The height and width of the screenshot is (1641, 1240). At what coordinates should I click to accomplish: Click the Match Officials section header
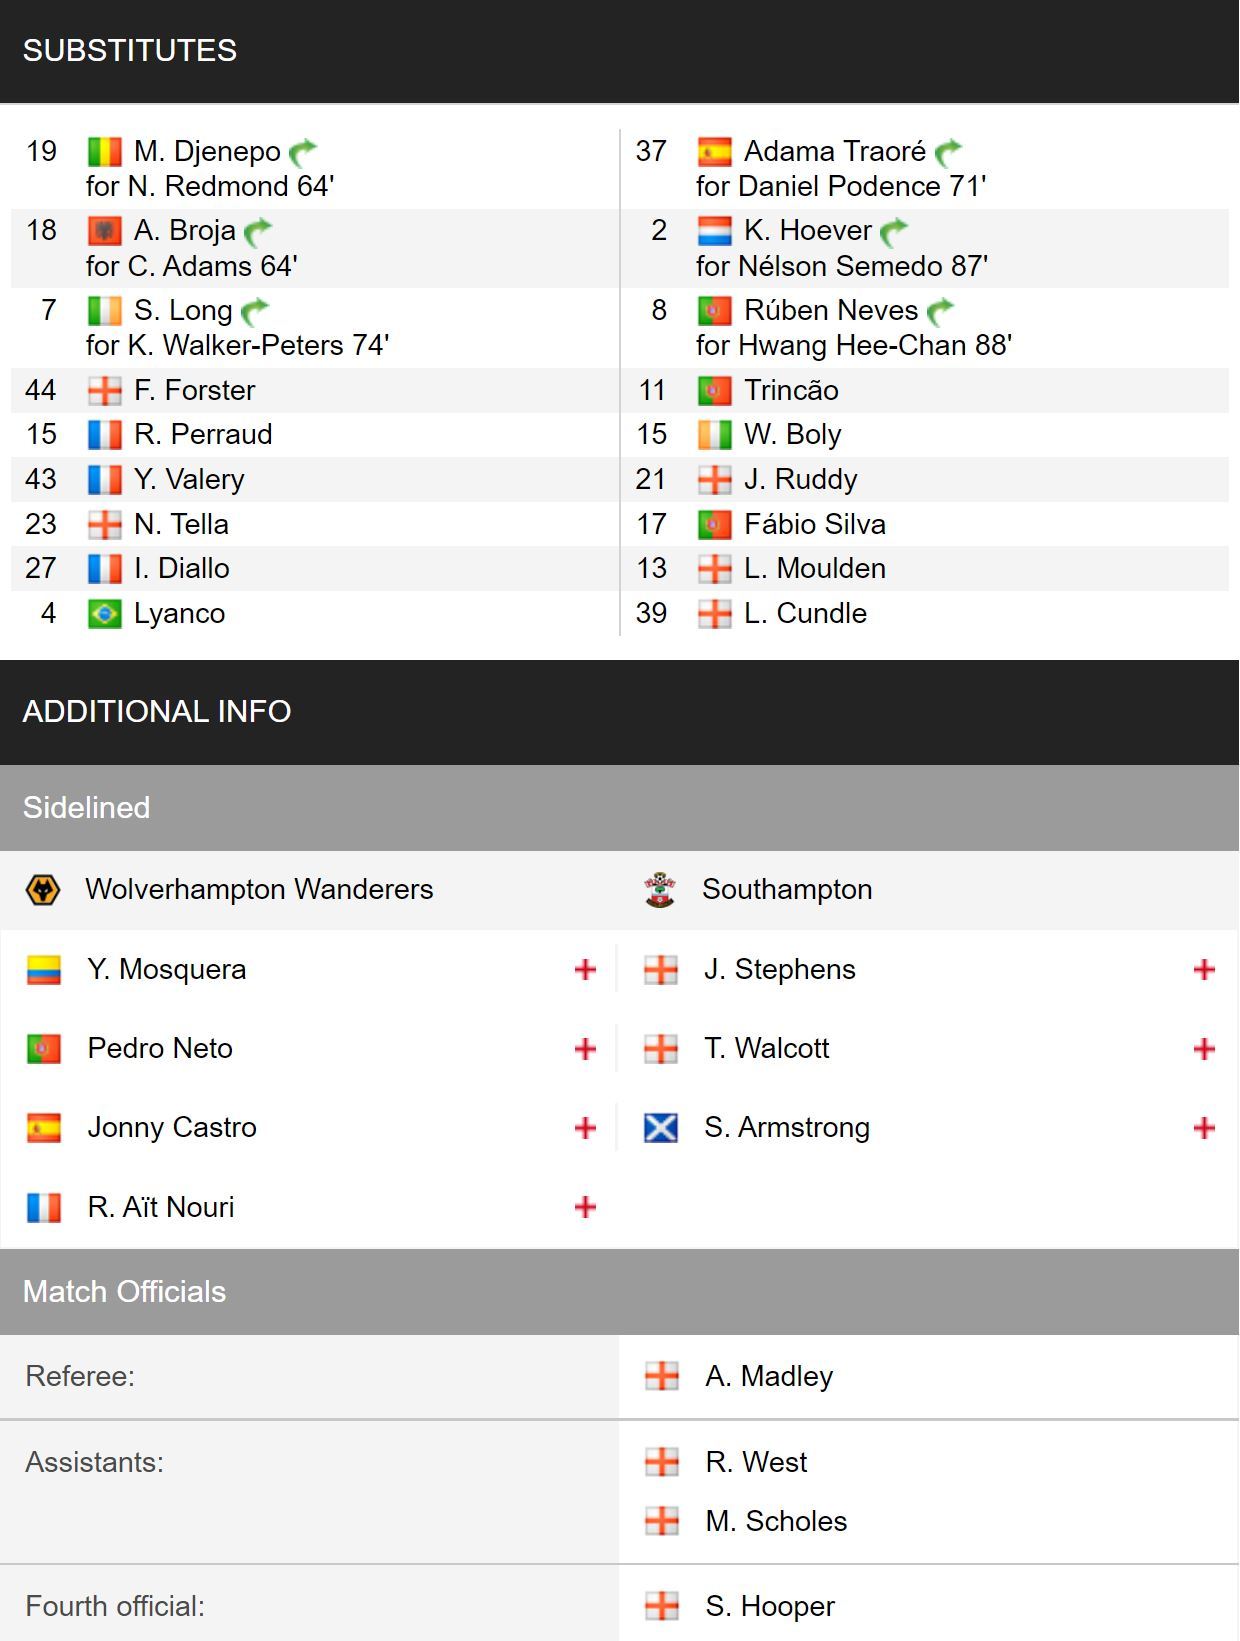pyautogui.click(x=620, y=1292)
